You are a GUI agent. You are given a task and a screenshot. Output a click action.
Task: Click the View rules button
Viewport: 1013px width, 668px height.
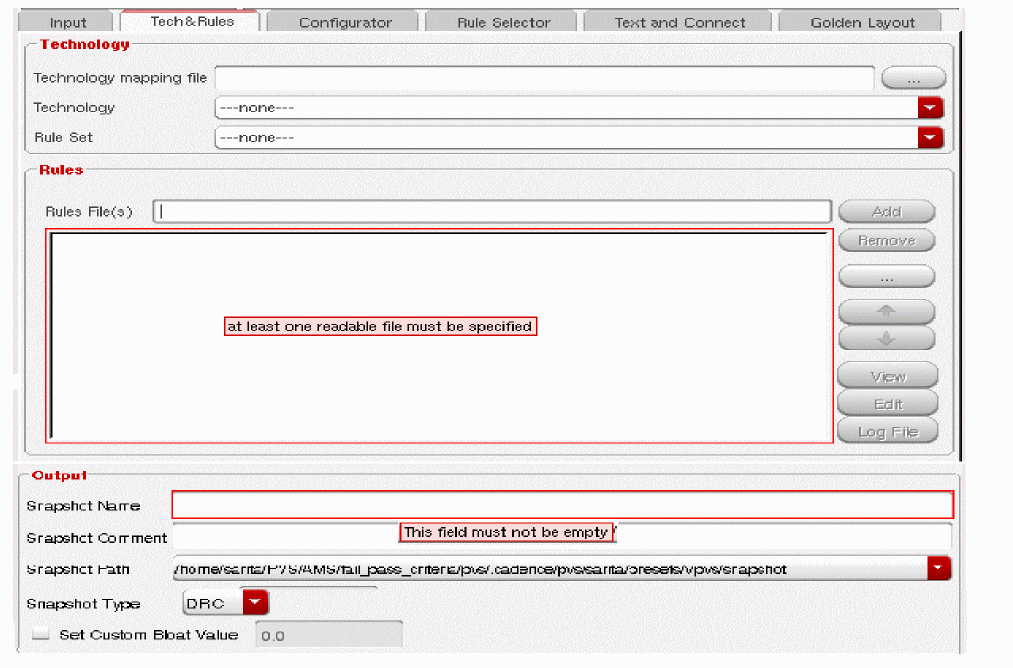(x=887, y=376)
